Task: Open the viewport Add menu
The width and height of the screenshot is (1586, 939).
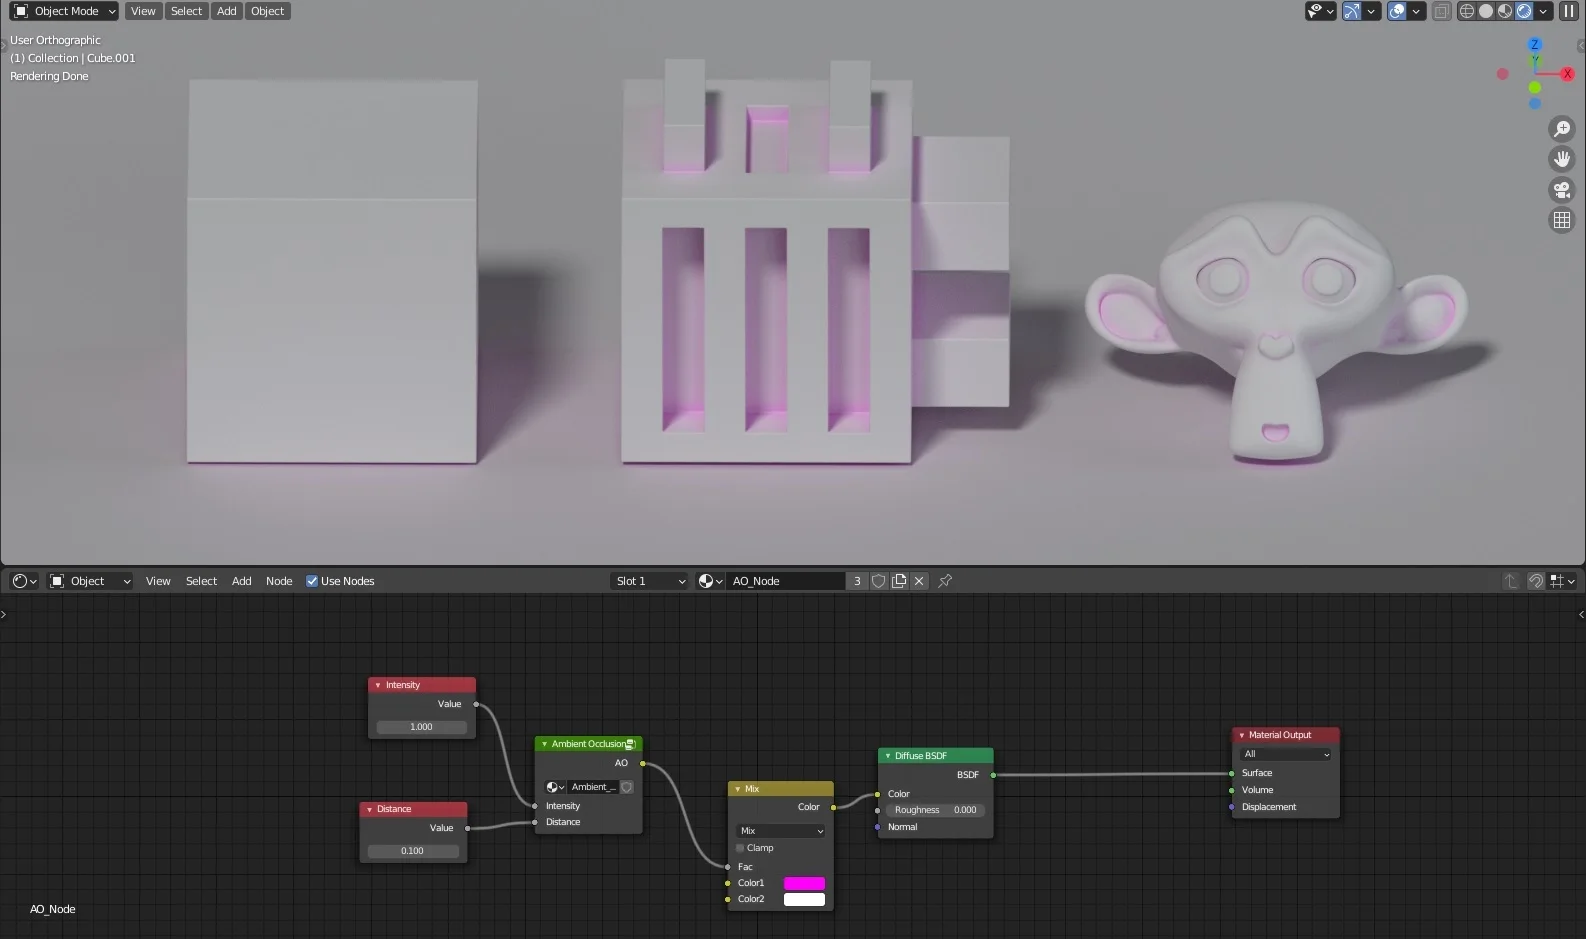Action: pyautogui.click(x=227, y=11)
